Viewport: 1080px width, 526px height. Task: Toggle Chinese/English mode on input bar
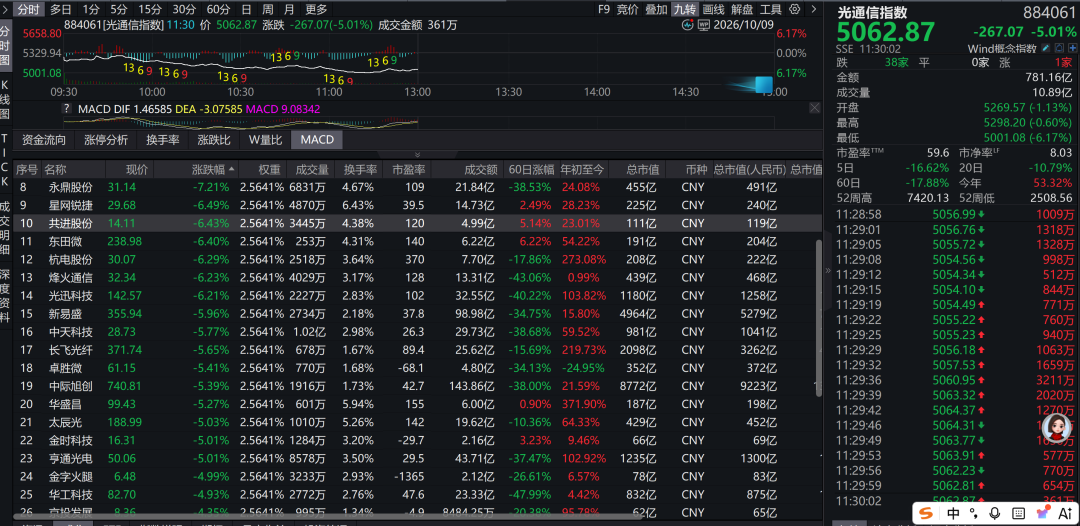click(x=953, y=513)
